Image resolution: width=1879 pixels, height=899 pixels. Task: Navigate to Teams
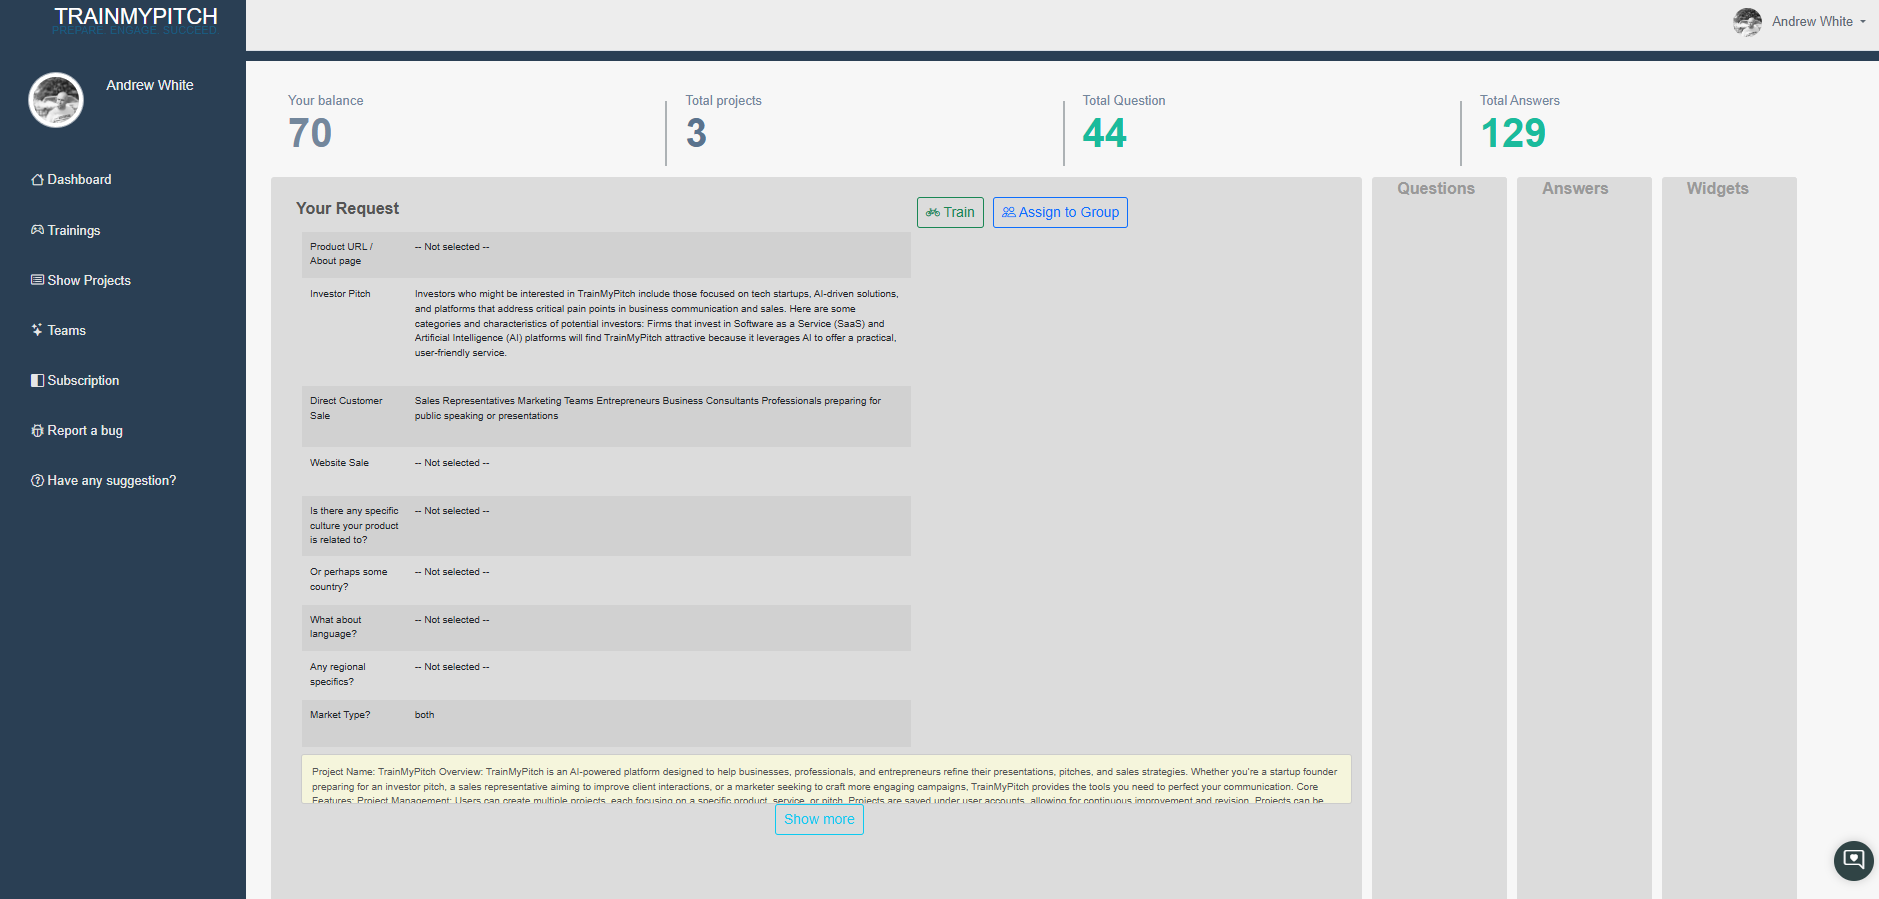coord(67,330)
